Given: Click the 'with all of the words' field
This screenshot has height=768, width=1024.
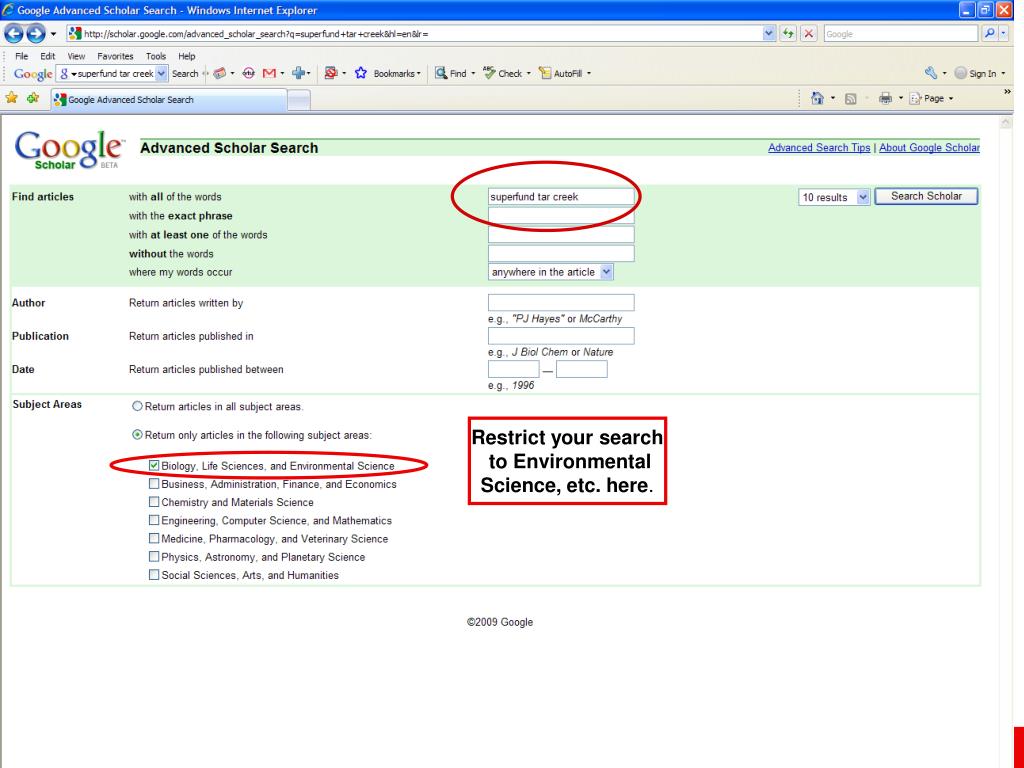Looking at the screenshot, I should (x=561, y=197).
